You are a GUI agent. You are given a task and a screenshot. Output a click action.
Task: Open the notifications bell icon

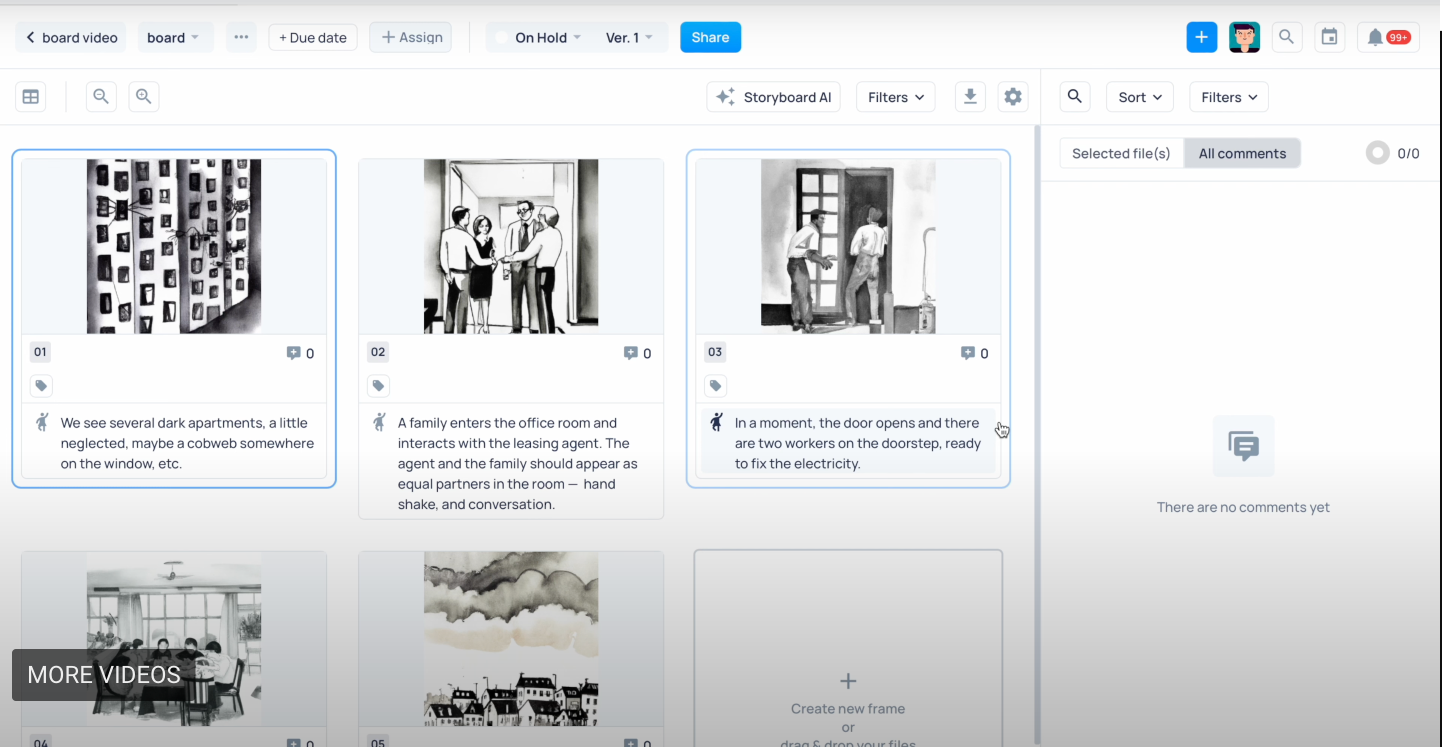[1387, 38]
